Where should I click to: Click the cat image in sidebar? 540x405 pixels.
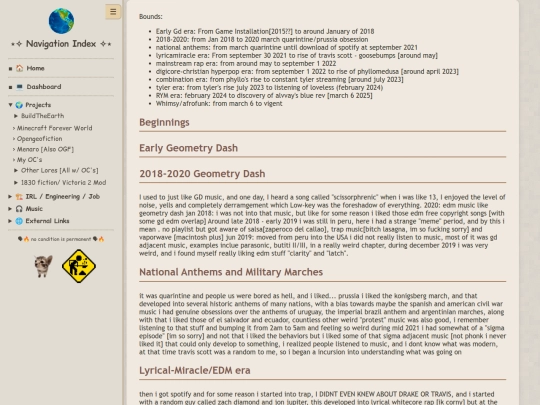tap(43, 266)
